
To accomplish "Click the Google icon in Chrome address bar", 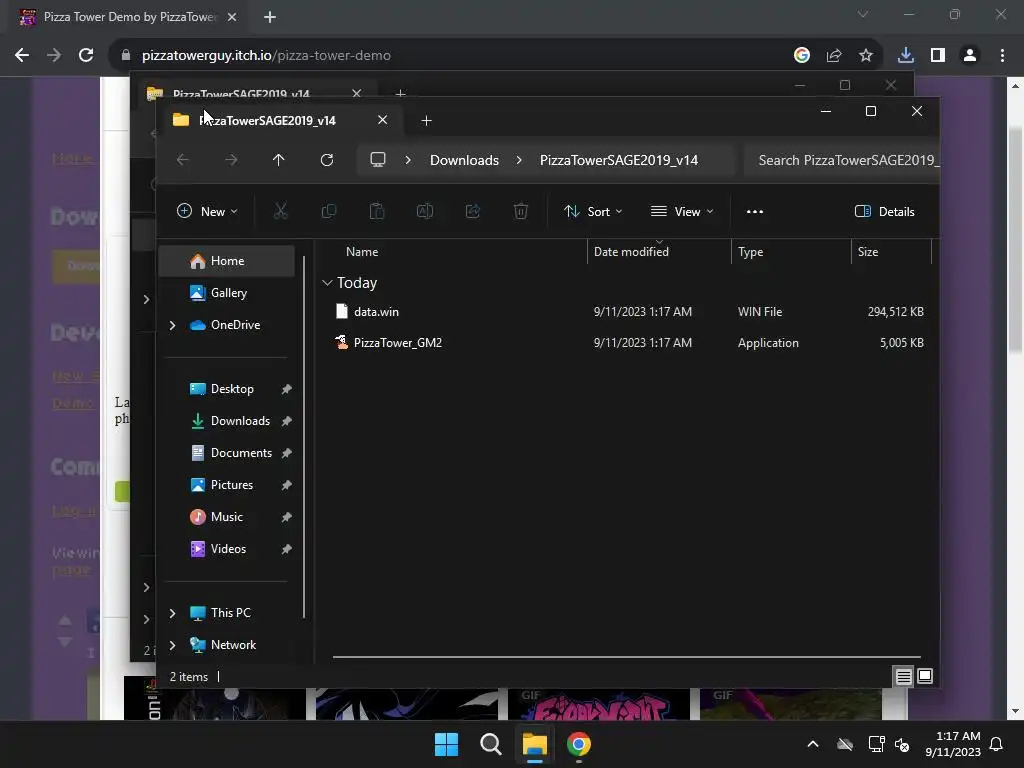I will pos(802,56).
